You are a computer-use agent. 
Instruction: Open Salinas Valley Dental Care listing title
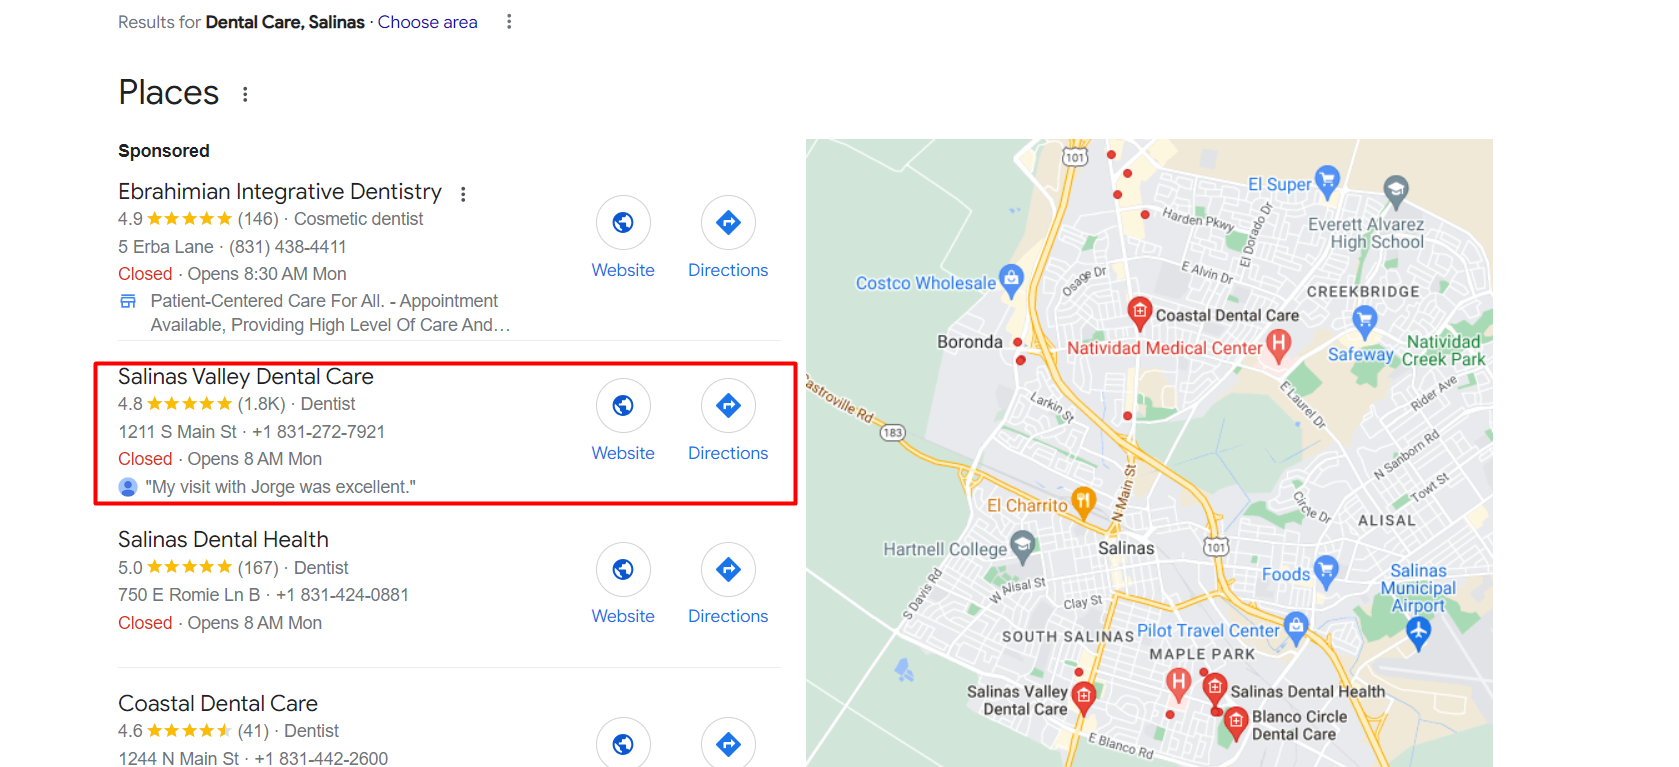[246, 376]
